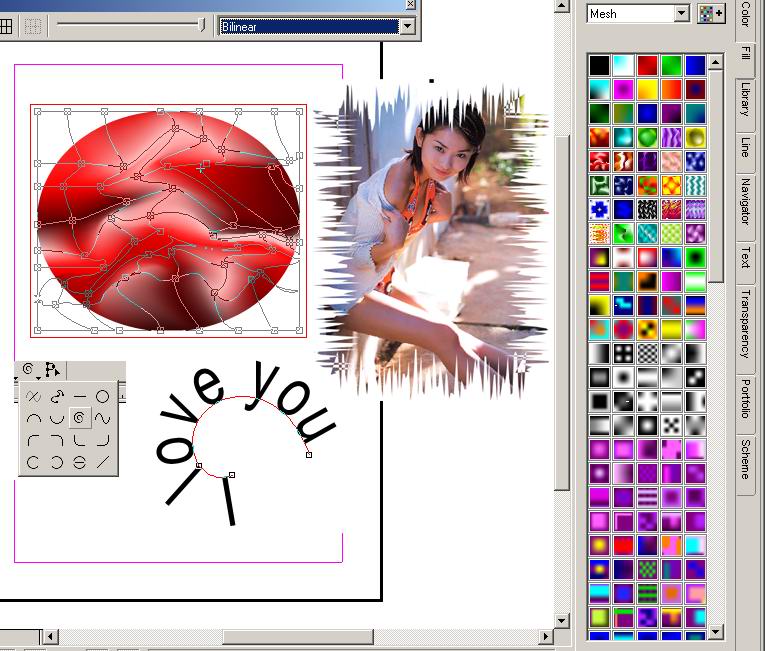Screen dimensions: 765x651
Task: Choose the reversed C-shaped arc path
Action: click(57, 462)
